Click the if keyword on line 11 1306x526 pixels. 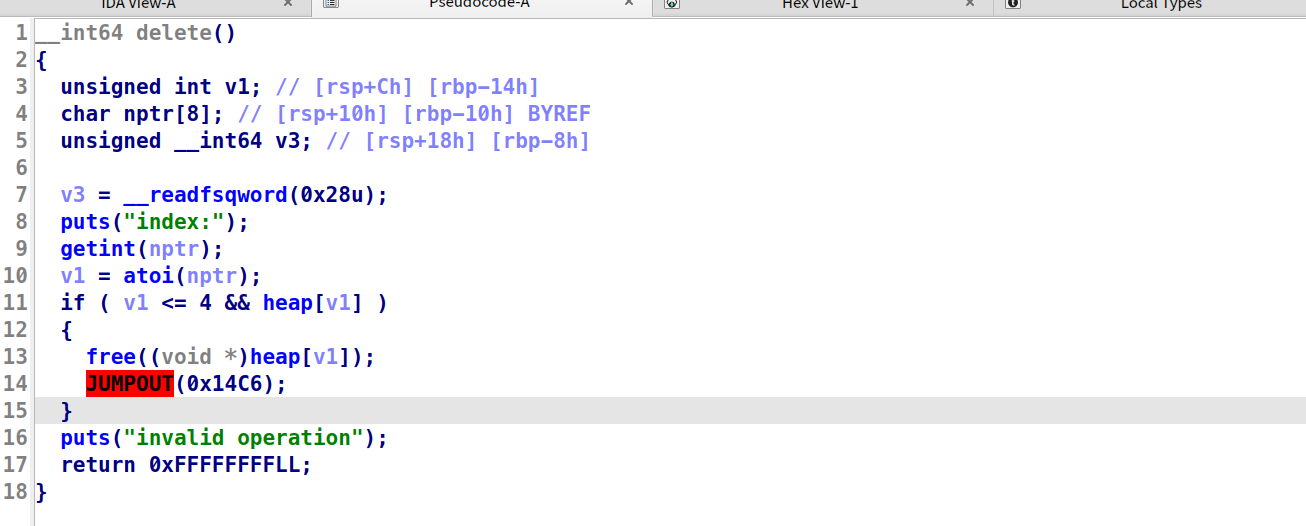coord(72,303)
